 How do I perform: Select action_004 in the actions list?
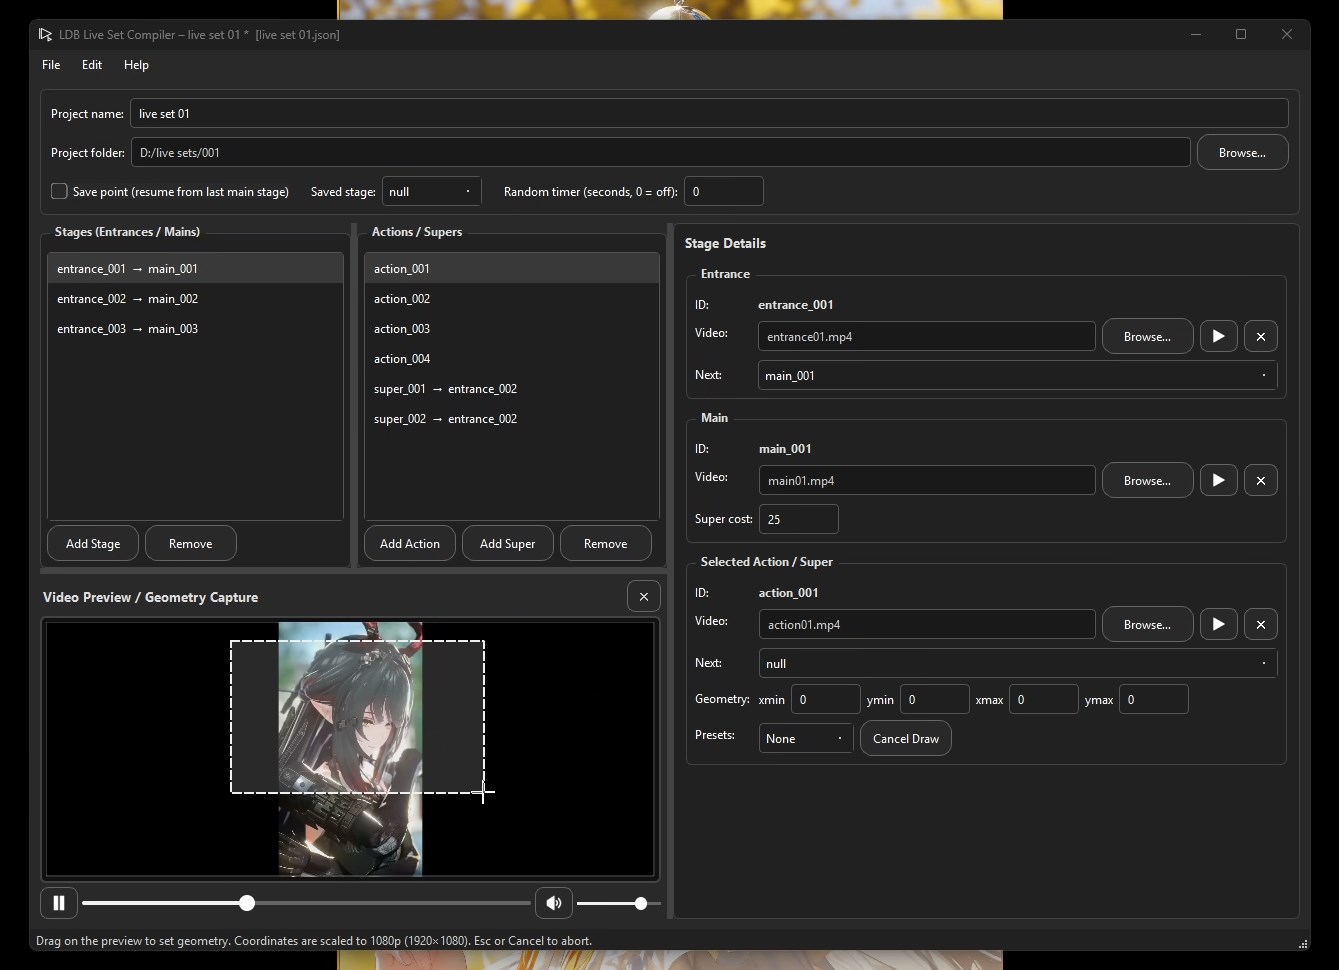(511, 359)
